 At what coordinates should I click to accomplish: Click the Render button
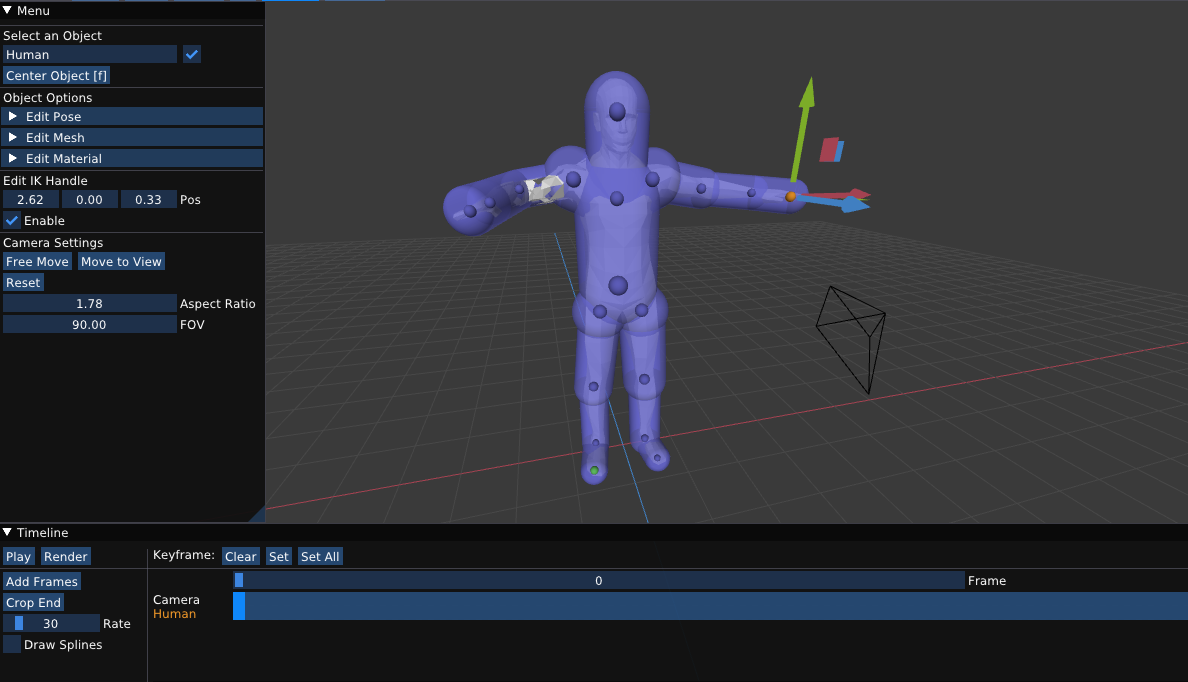[x=66, y=557]
